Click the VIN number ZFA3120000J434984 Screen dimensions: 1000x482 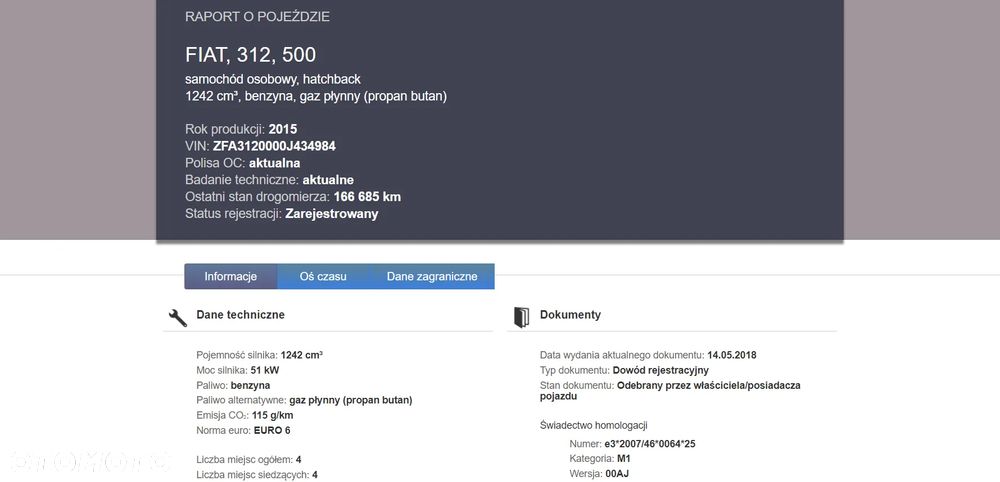coord(274,146)
